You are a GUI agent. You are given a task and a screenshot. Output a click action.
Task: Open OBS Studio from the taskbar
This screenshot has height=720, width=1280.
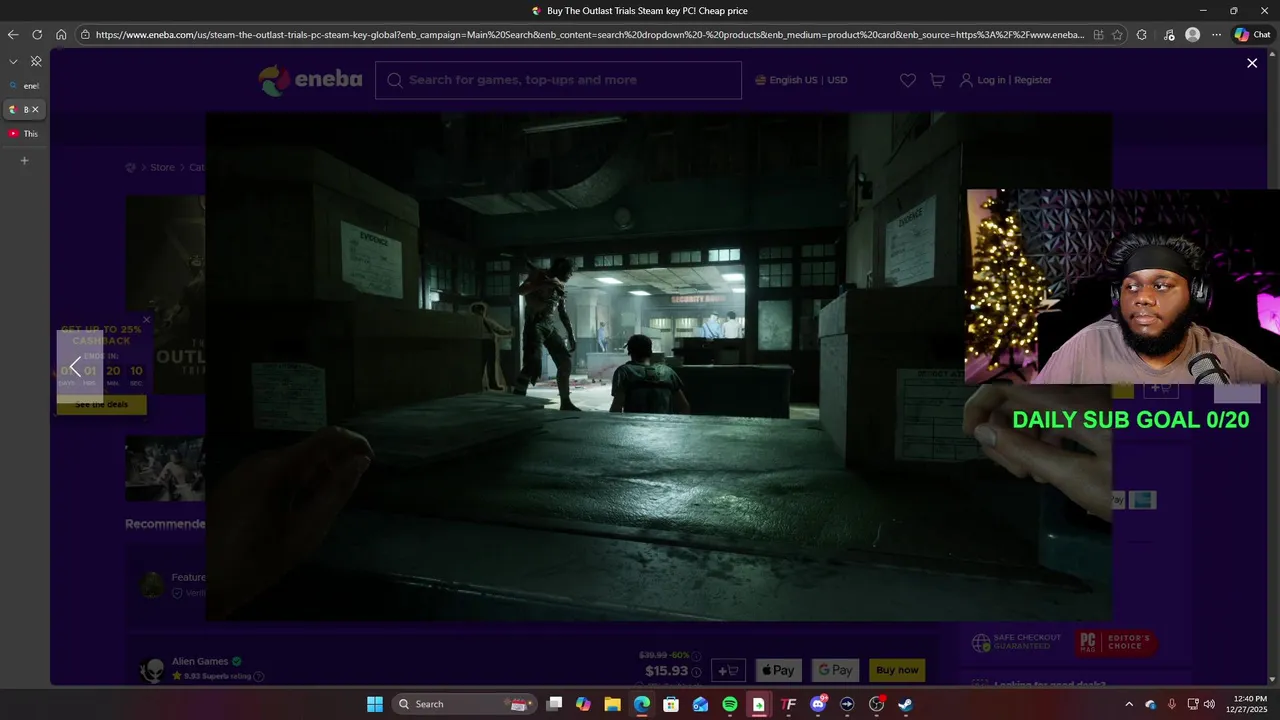[x=877, y=704]
